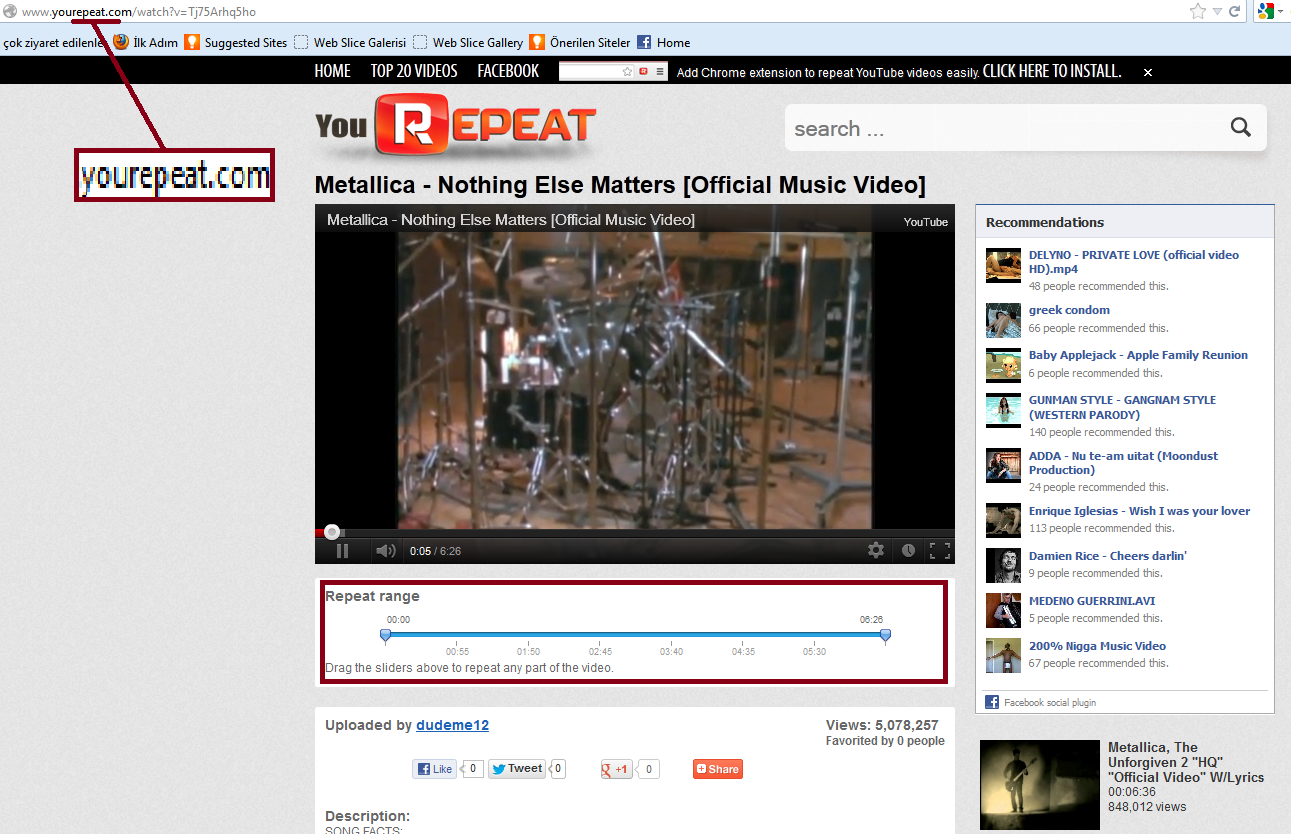The image size is (1291, 834).
Task: Open the Önerilen Siteler bookmark
Action: point(580,43)
